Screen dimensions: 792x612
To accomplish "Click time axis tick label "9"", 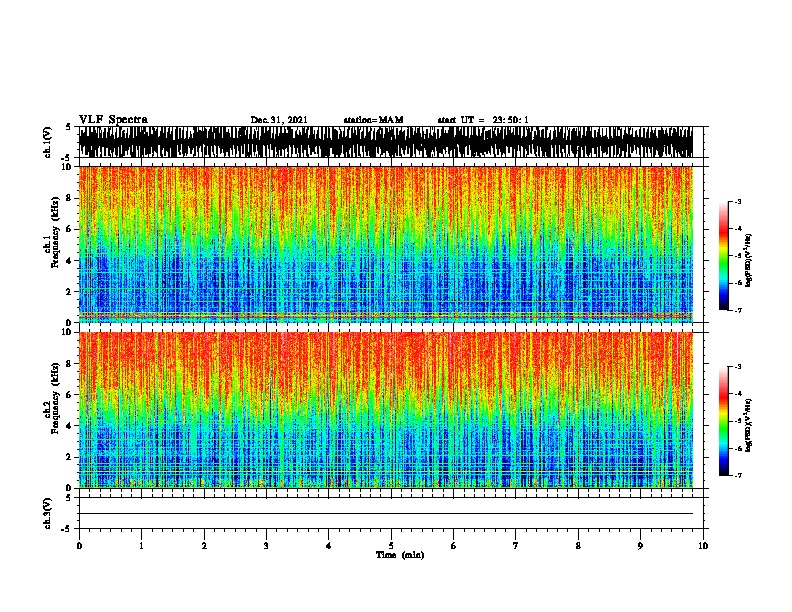I will [640, 546].
